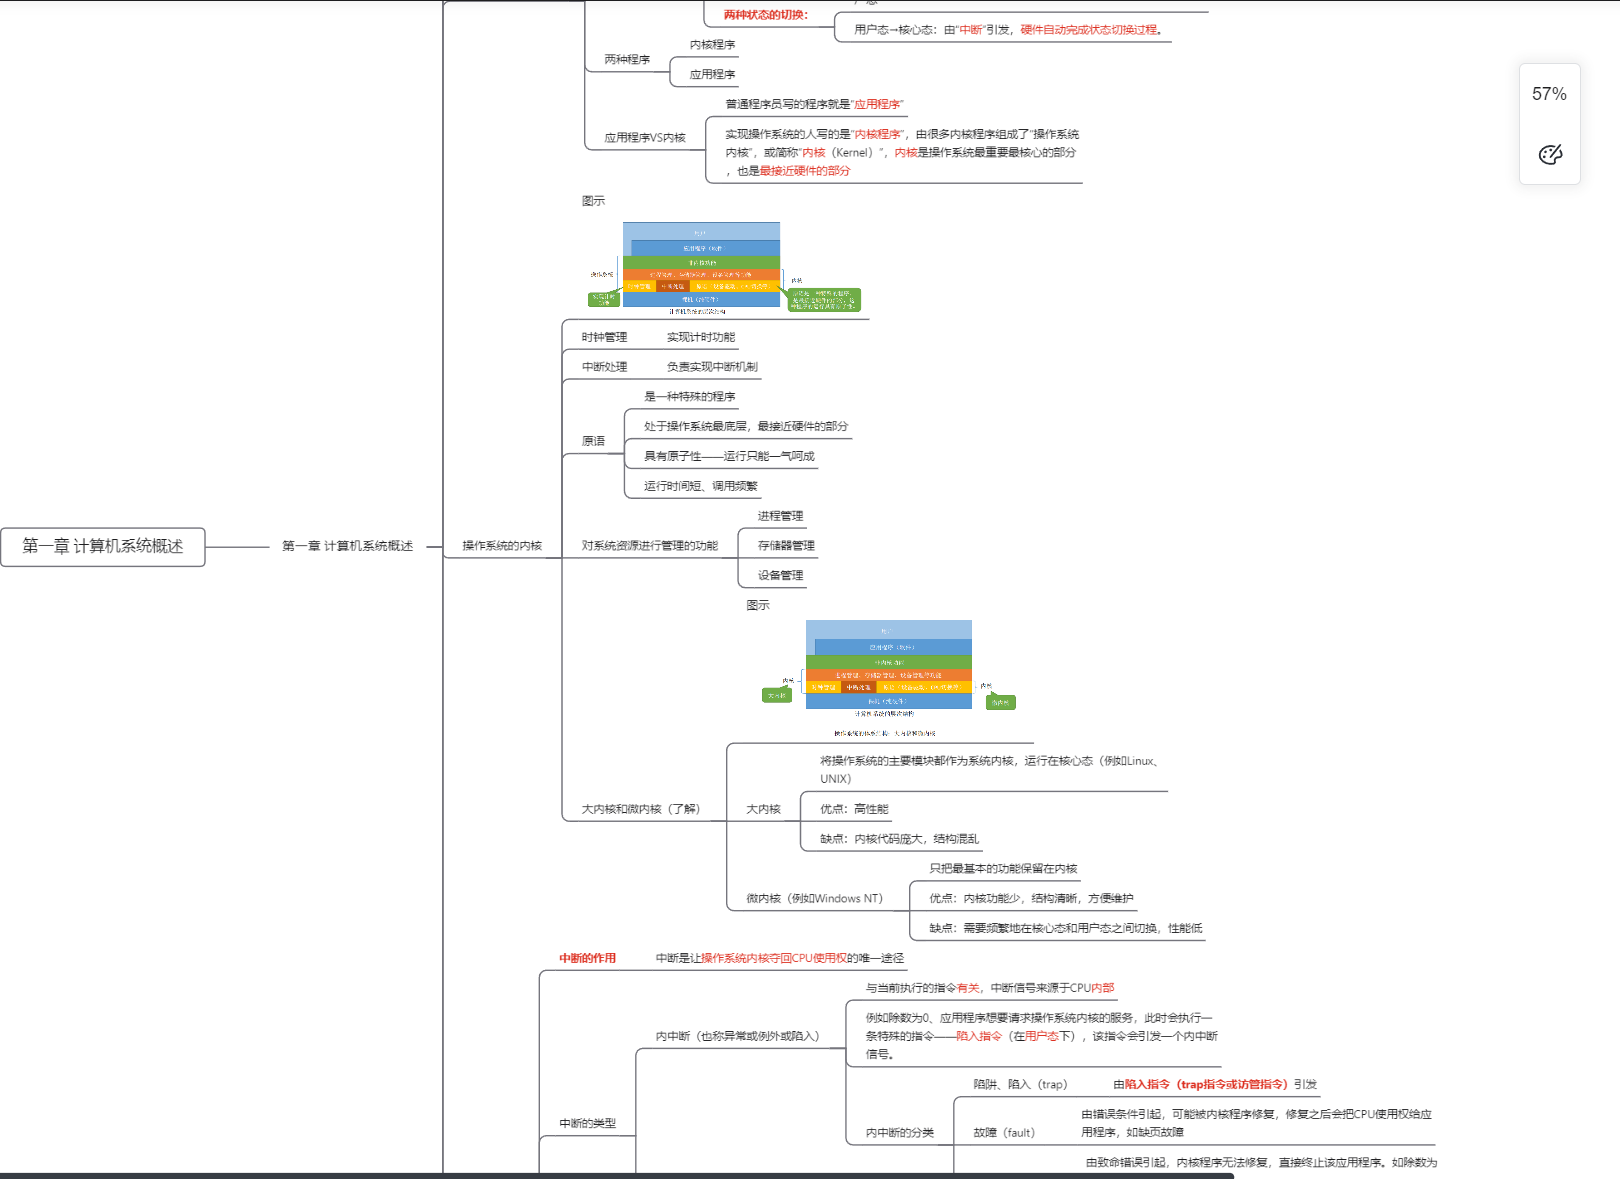This screenshot has width=1620, height=1179.
Task: Select 对系统资源进行管理的功能 node
Action: 650,546
